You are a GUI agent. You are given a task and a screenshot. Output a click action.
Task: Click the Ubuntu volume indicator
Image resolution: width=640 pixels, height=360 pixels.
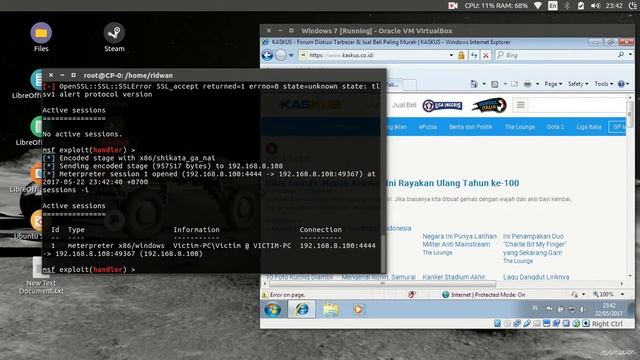click(x=596, y=6)
